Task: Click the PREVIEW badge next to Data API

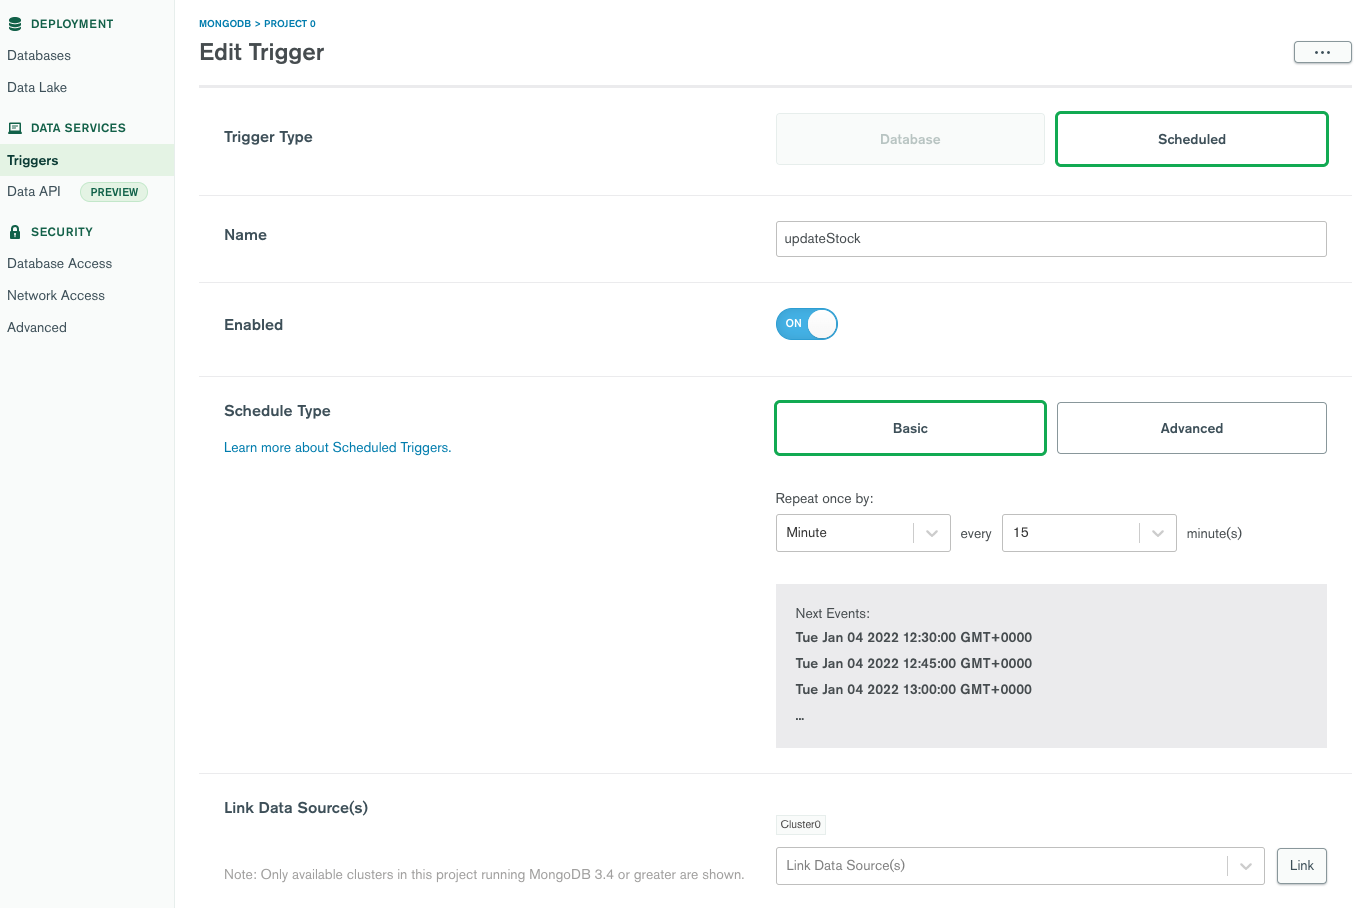Action: pos(114,192)
